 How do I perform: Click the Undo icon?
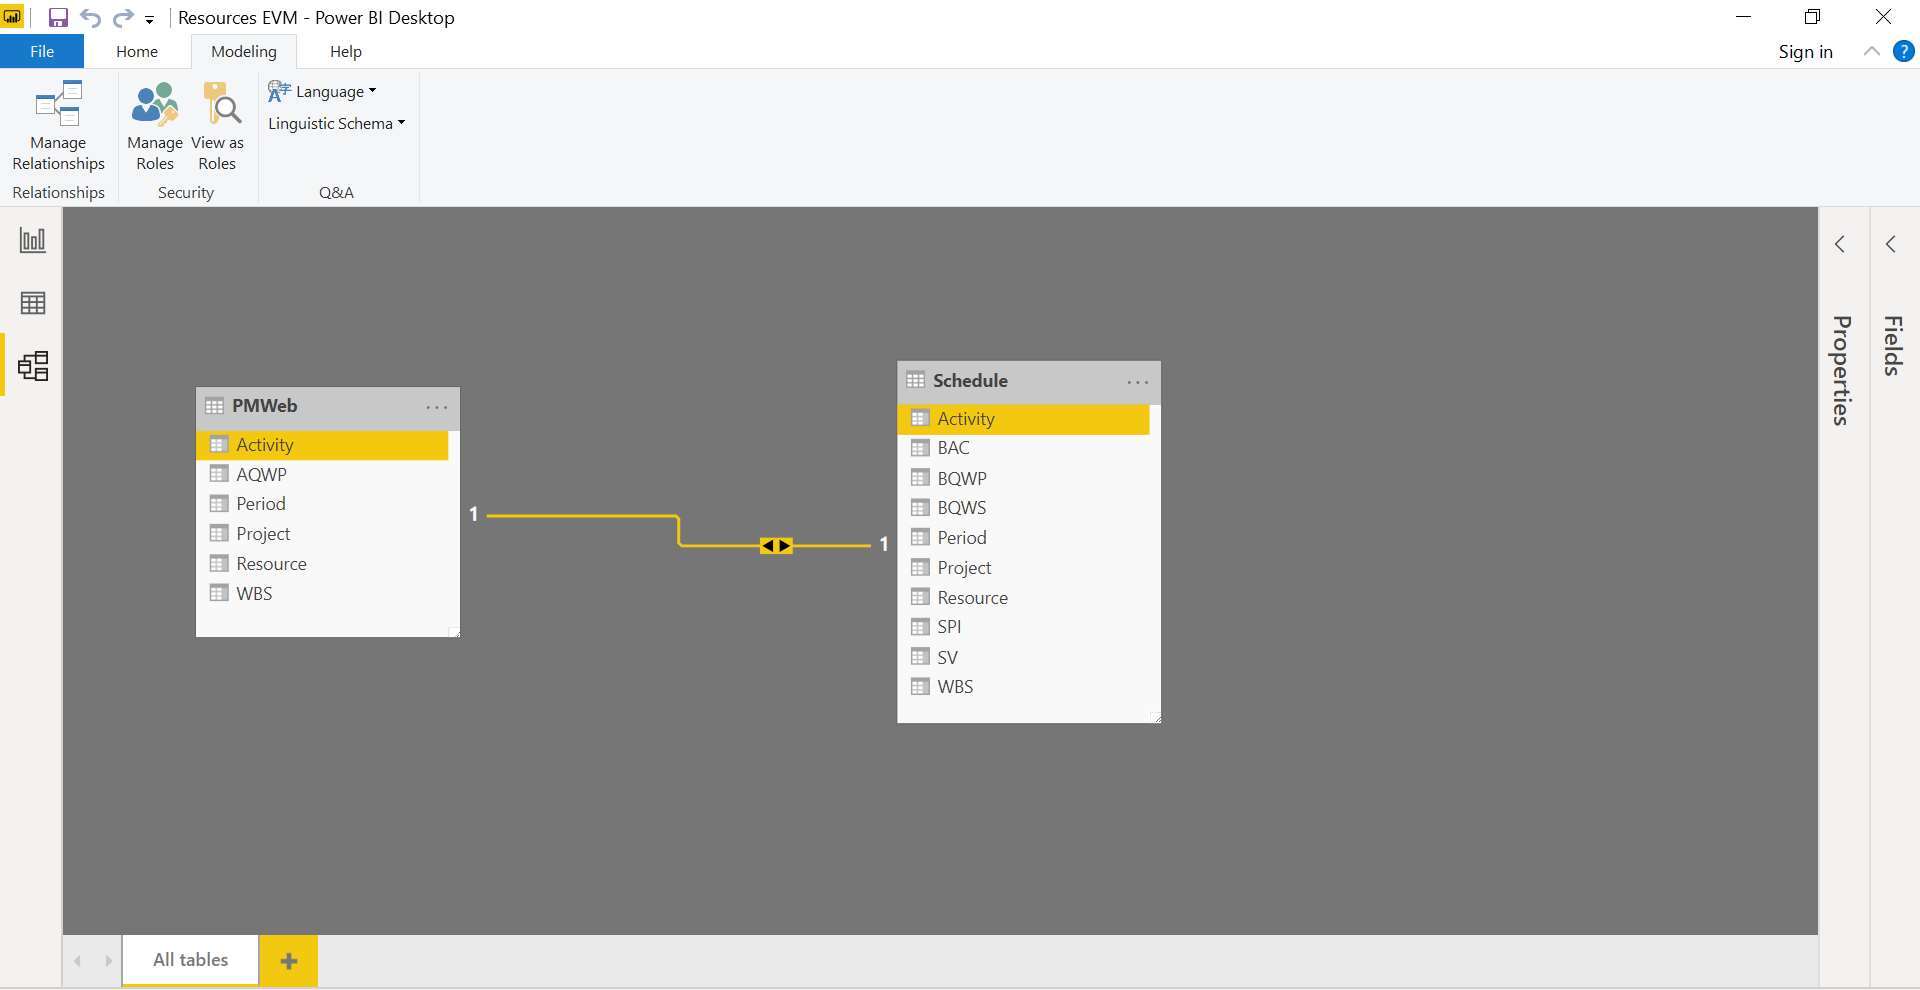(90, 17)
